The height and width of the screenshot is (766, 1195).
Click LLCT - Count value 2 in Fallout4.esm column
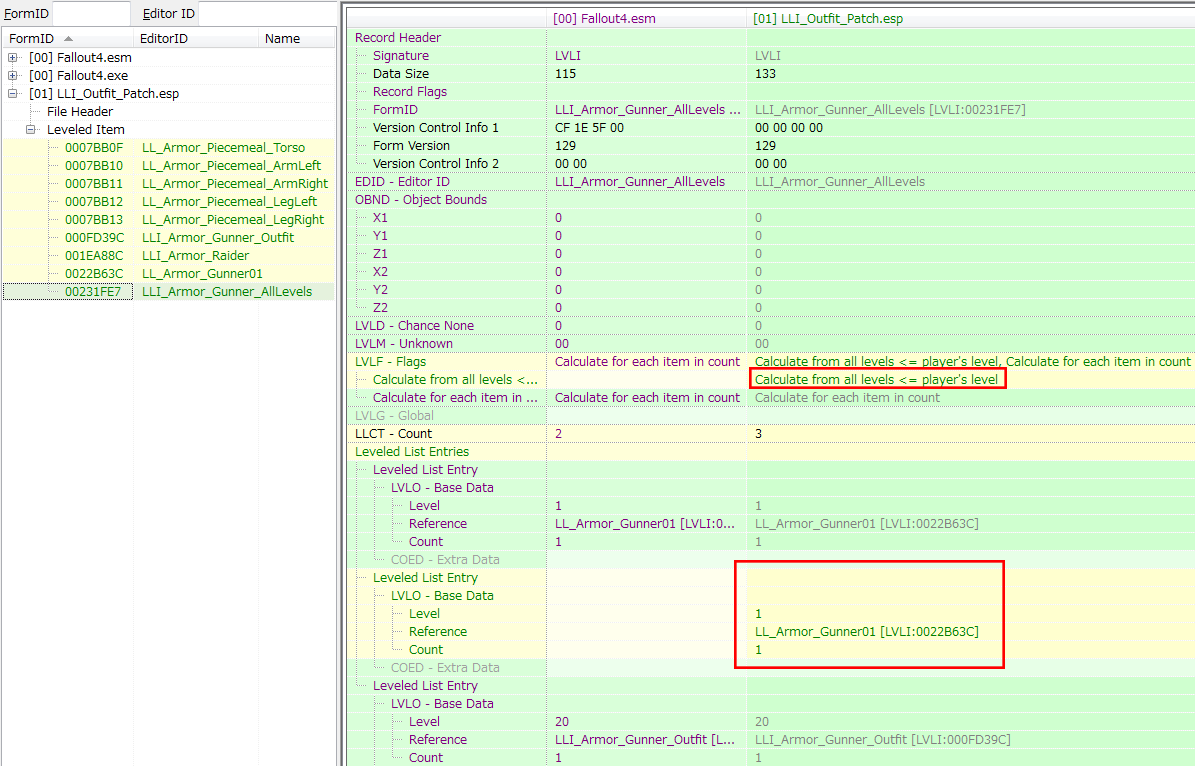click(x=559, y=434)
